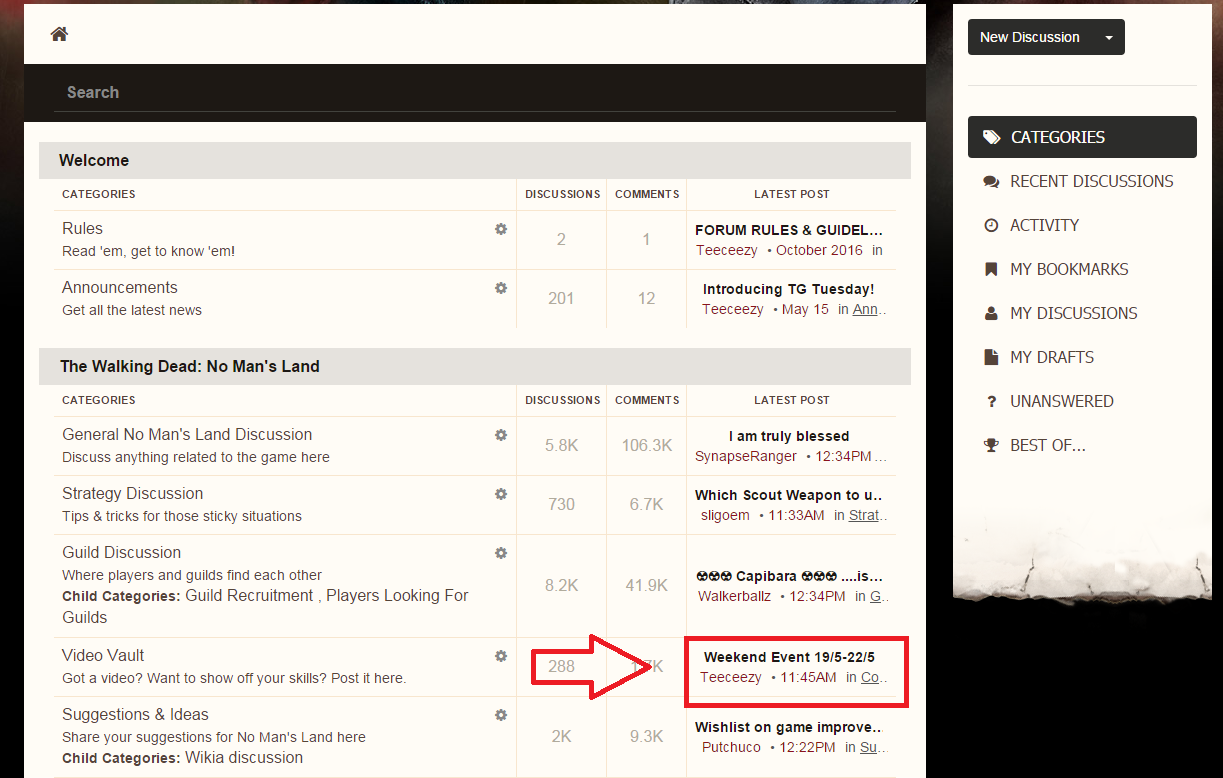Open My Drafts in sidebar
1223x778 pixels.
click(1051, 357)
